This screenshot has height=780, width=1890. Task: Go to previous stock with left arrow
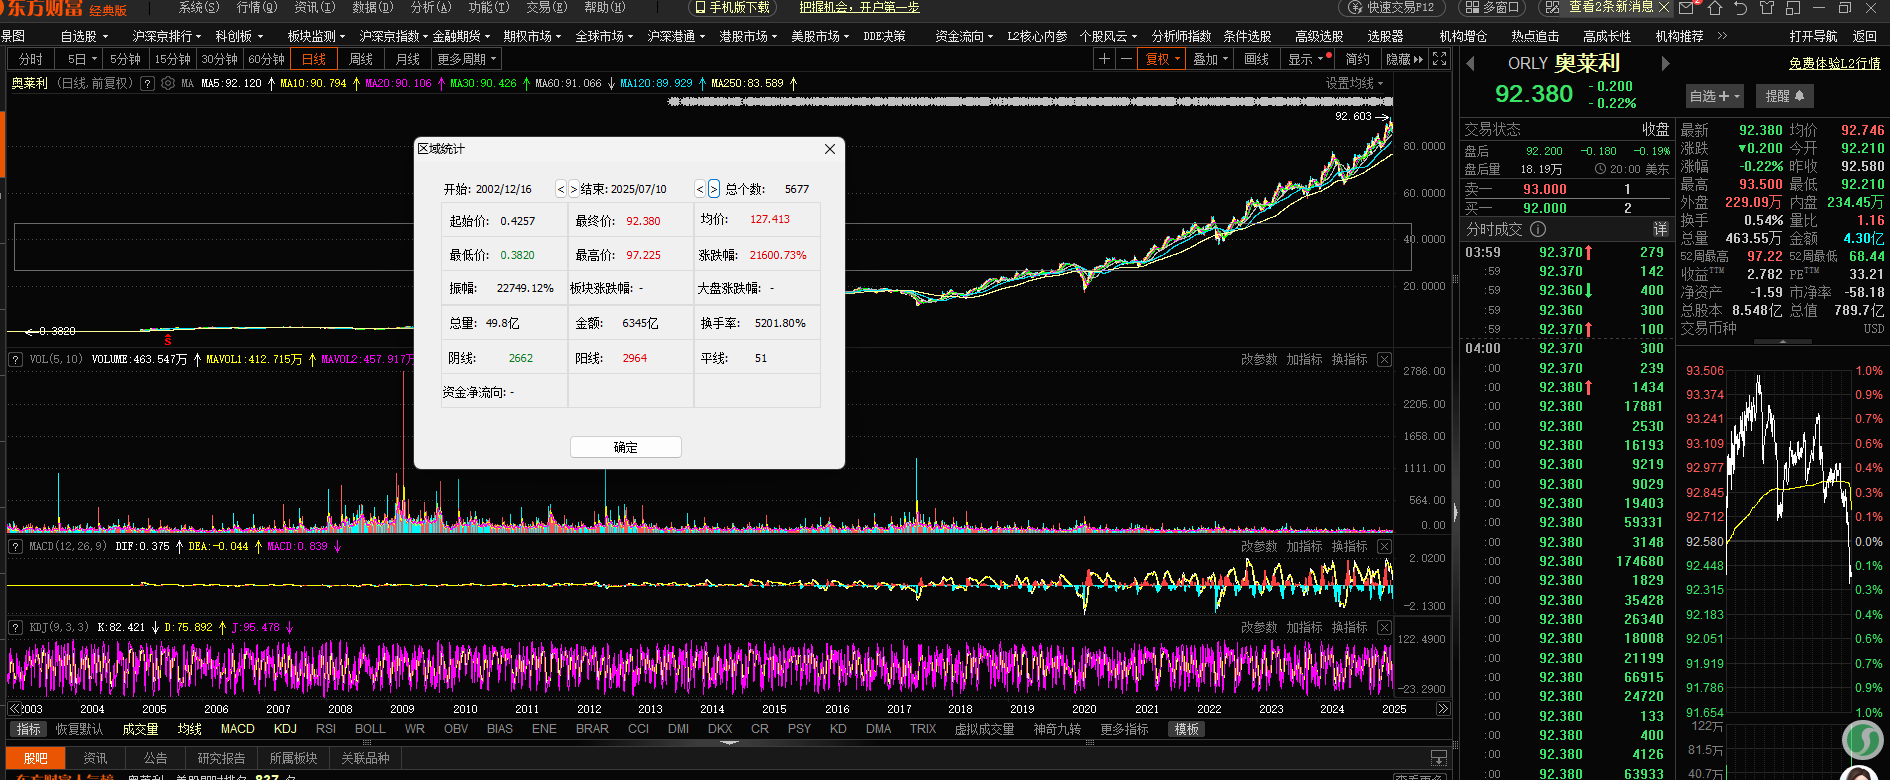(1470, 63)
